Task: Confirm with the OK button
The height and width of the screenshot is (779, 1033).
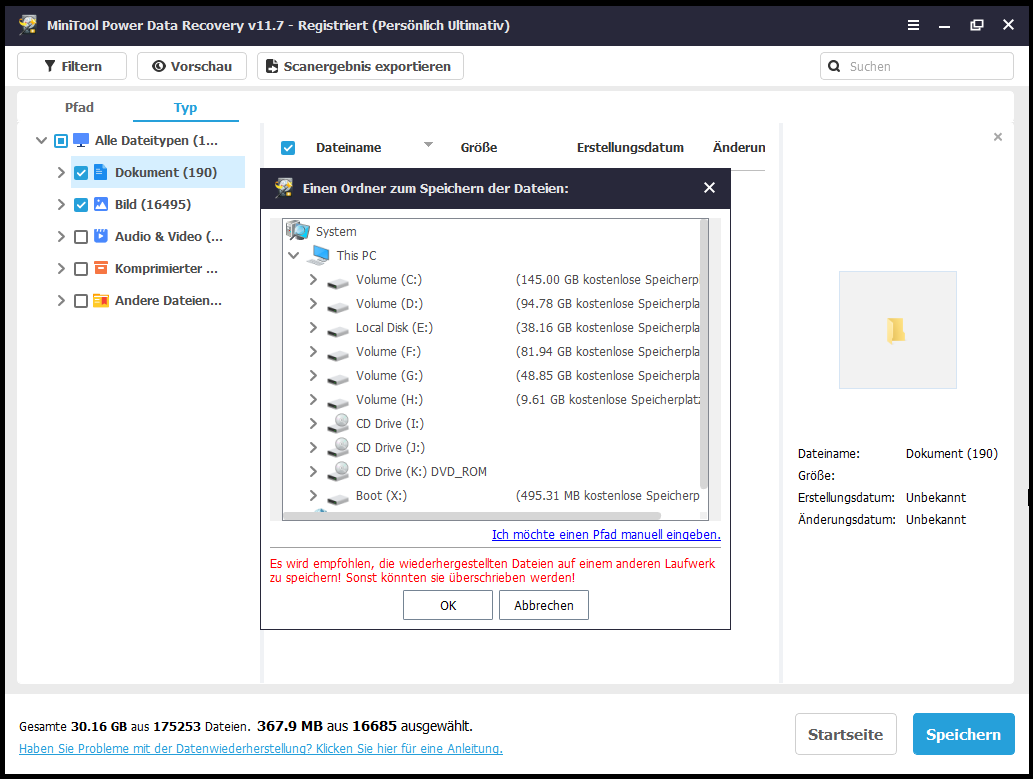Action: click(448, 605)
